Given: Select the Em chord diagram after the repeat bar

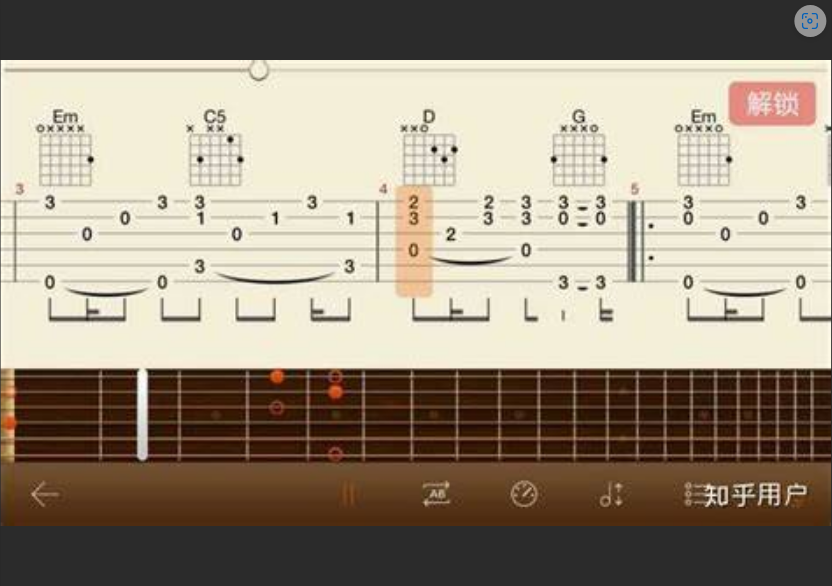Looking at the screenshot, I should click(x=703, y=148).
